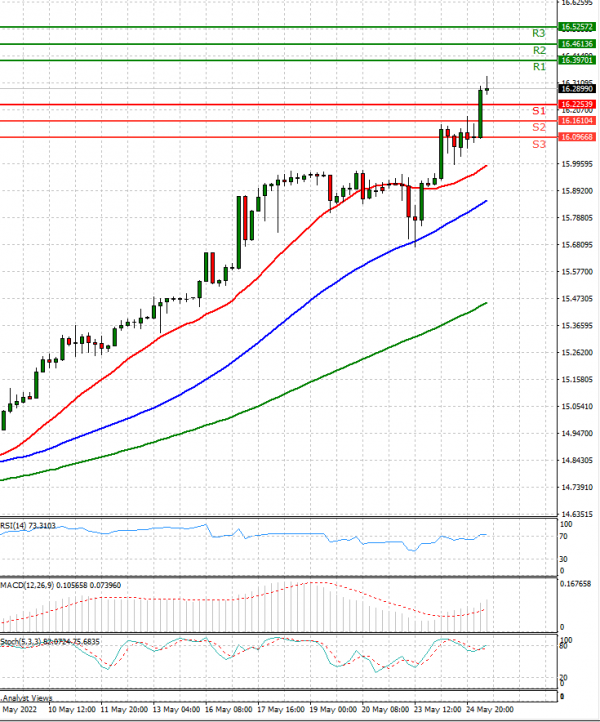
Task: Click the 15.68095 price axis value
Action: click(x=577, y=245)
